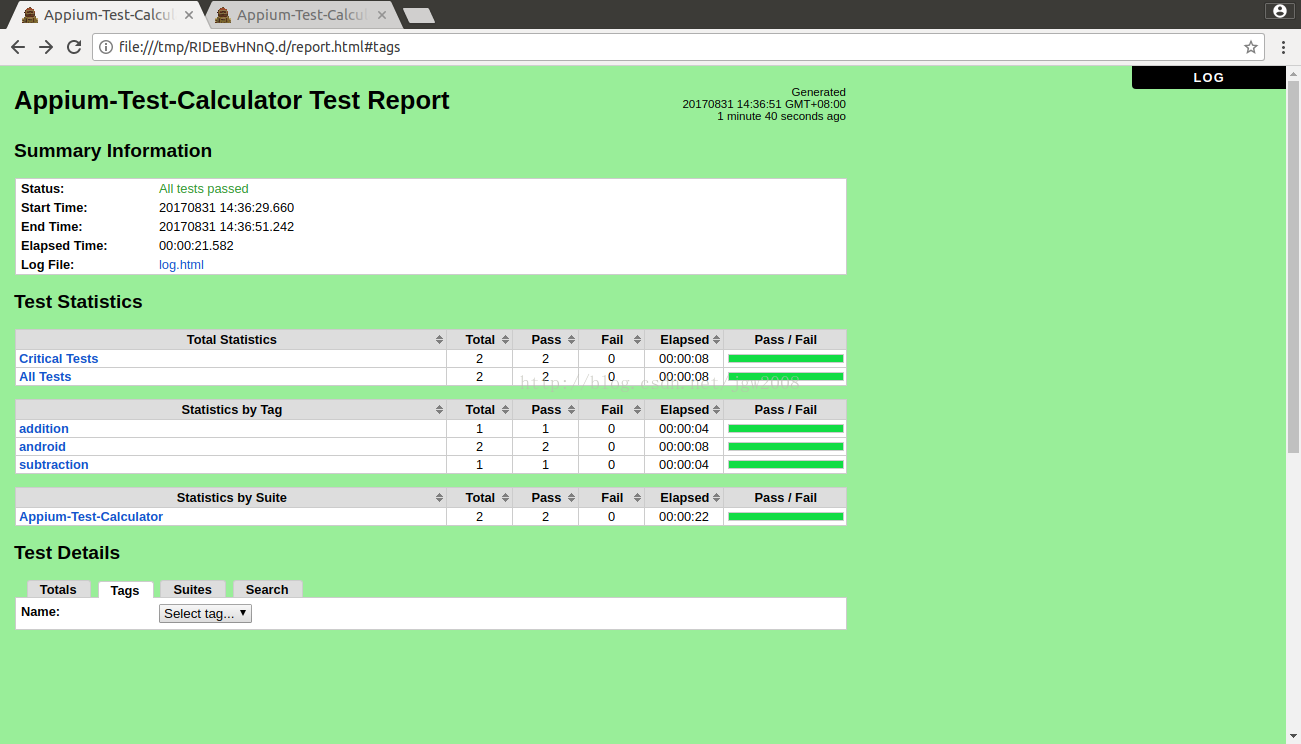The height and width of the screenshot is (744, 1301).
Task: Click Appium-Test-Calculator suite pass/fail bar
Action: pos(786,517)
